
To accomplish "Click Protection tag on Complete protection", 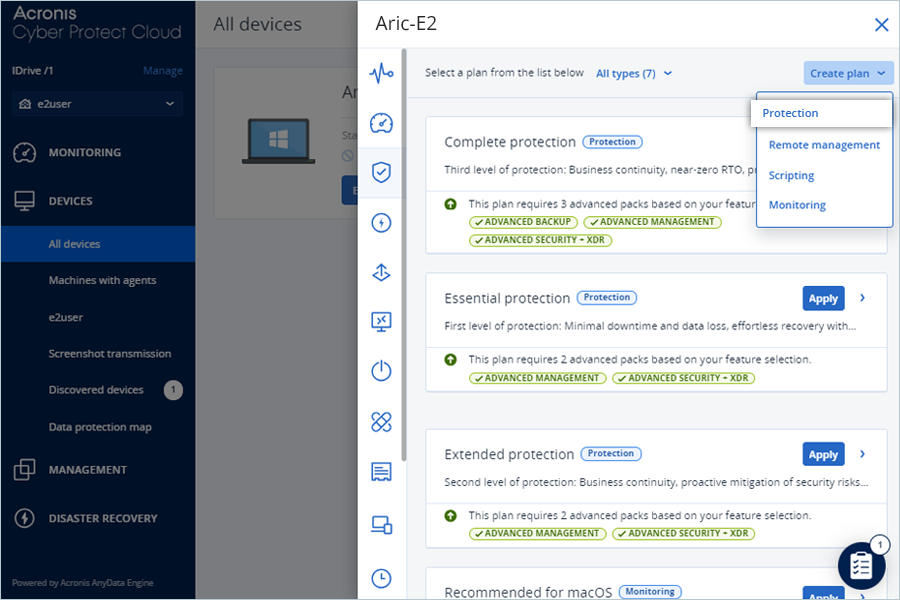I will (612, 142).
